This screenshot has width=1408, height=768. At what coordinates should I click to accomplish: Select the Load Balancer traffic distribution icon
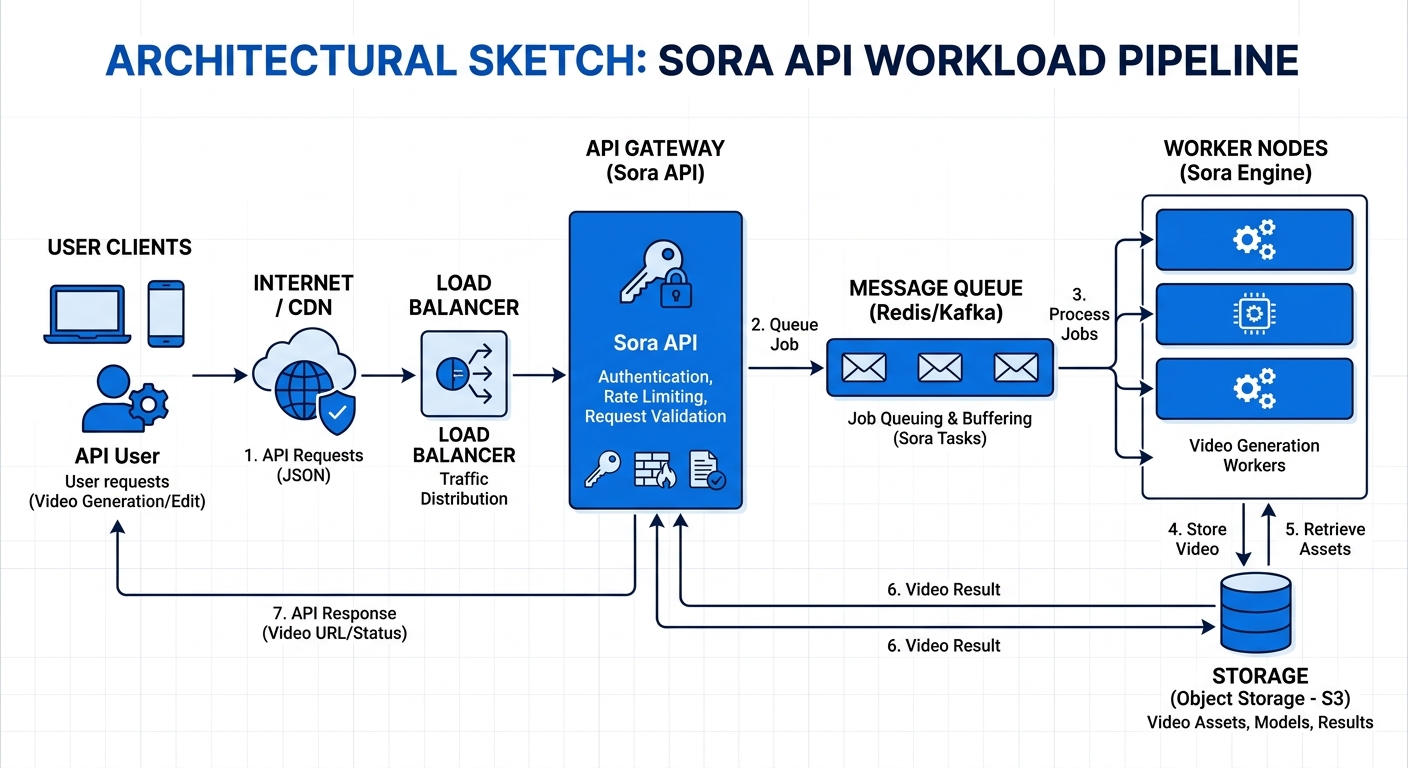[x=463, y=374]
